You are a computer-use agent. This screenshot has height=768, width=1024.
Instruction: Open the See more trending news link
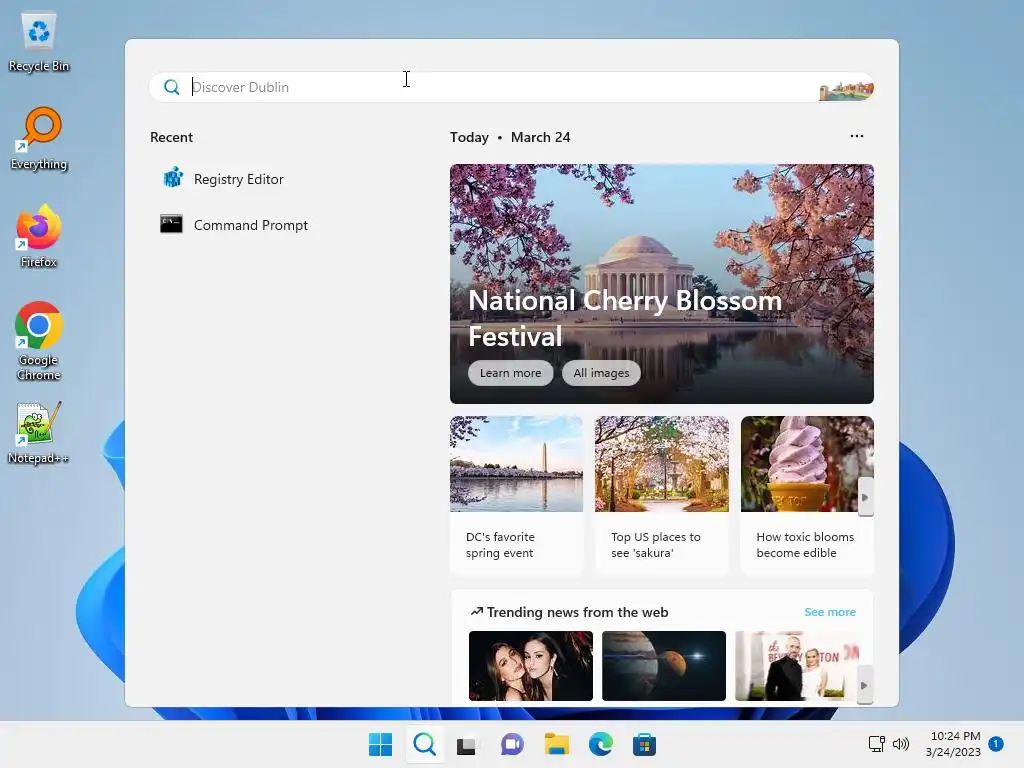[830, 612]
